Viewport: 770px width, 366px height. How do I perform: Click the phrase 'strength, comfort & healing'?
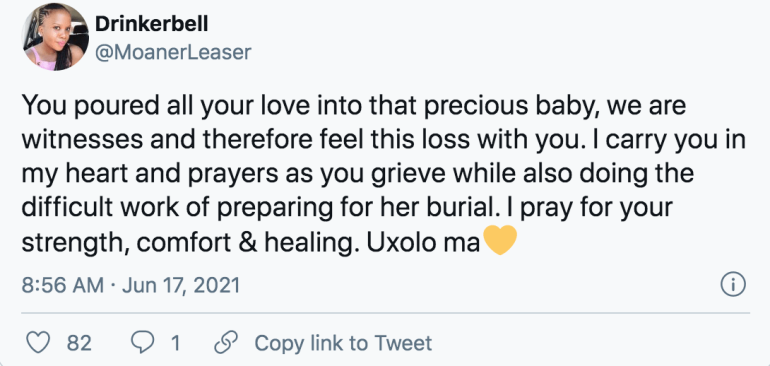(x=187, y=244)
